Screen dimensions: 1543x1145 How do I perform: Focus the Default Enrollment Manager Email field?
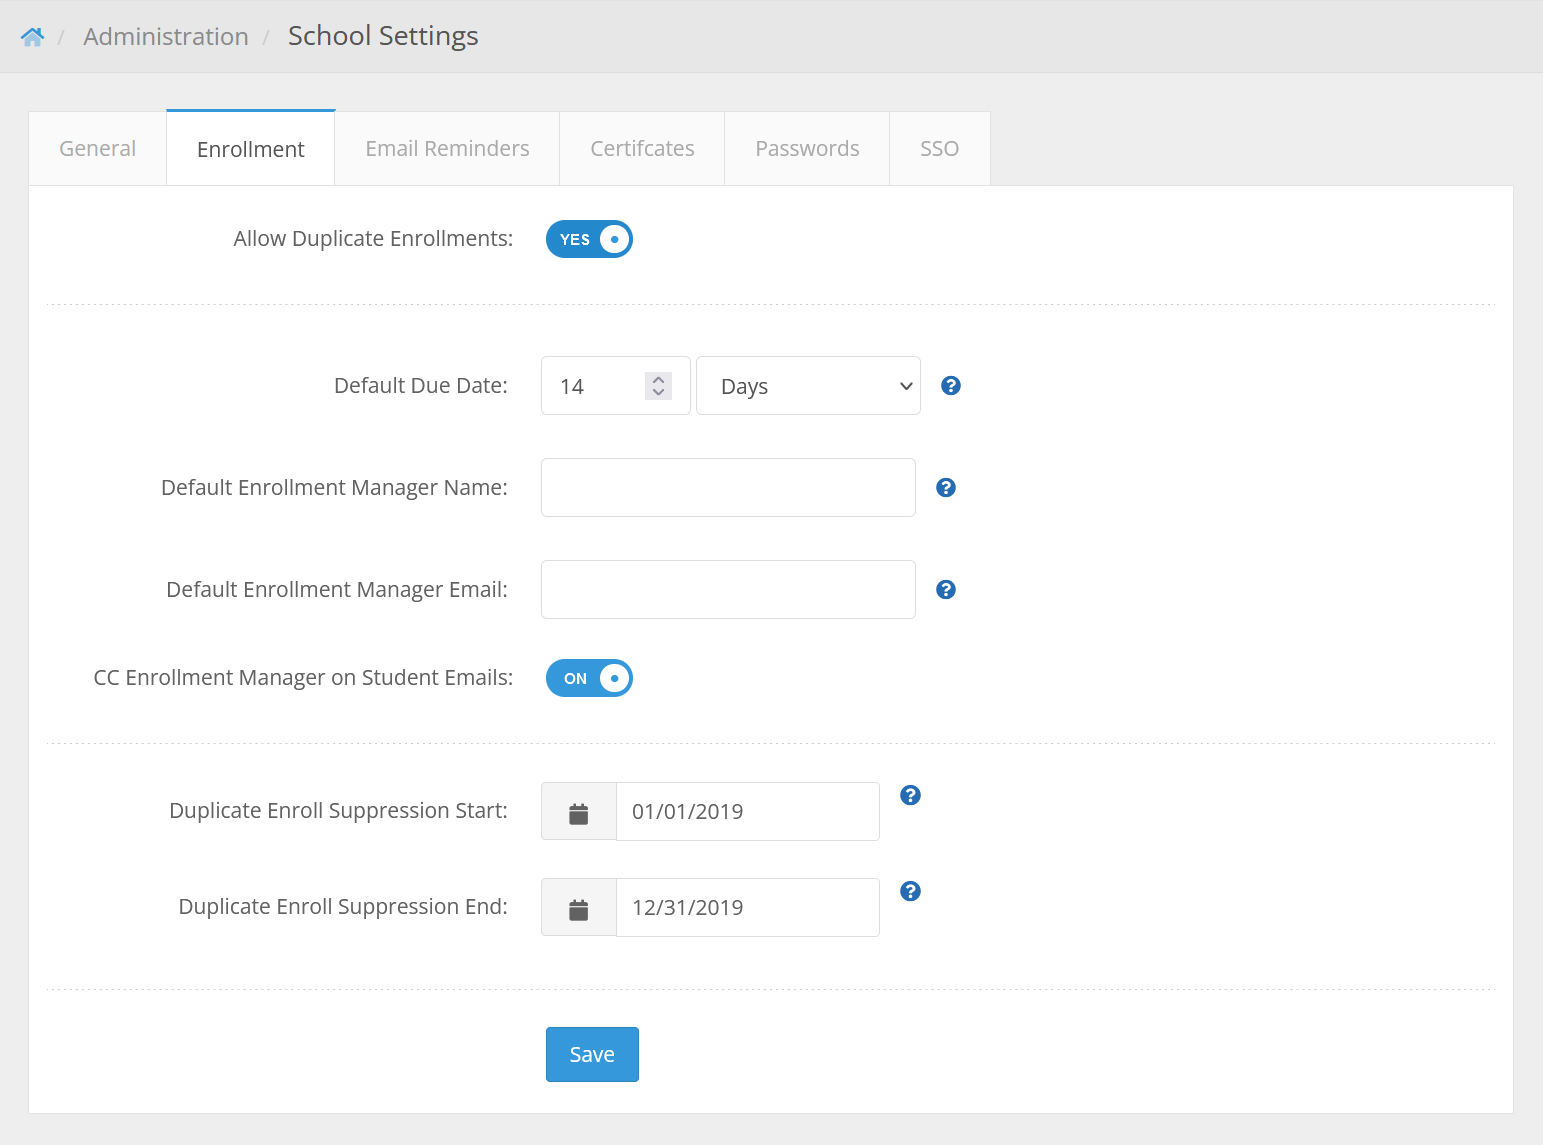coord(728,590)
